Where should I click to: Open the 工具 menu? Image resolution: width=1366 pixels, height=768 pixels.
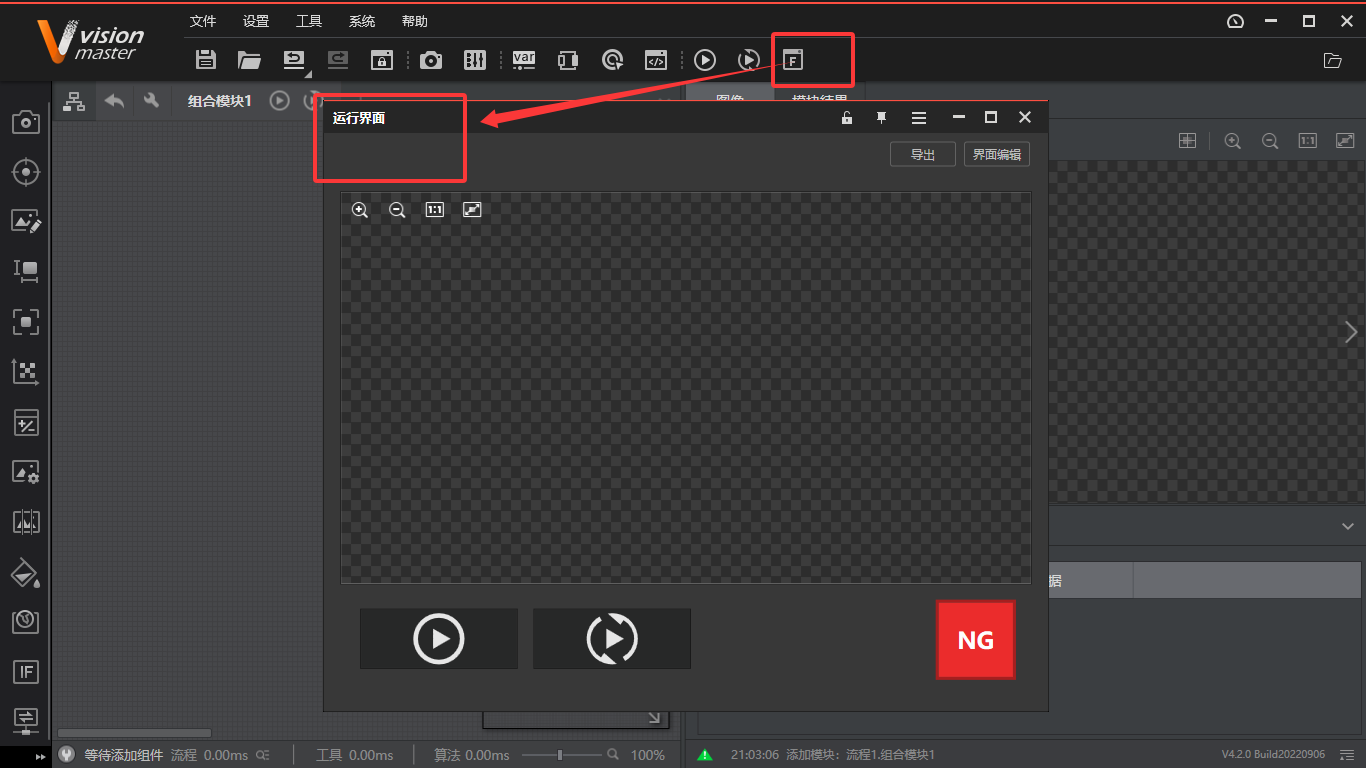[x=309, y=20]
